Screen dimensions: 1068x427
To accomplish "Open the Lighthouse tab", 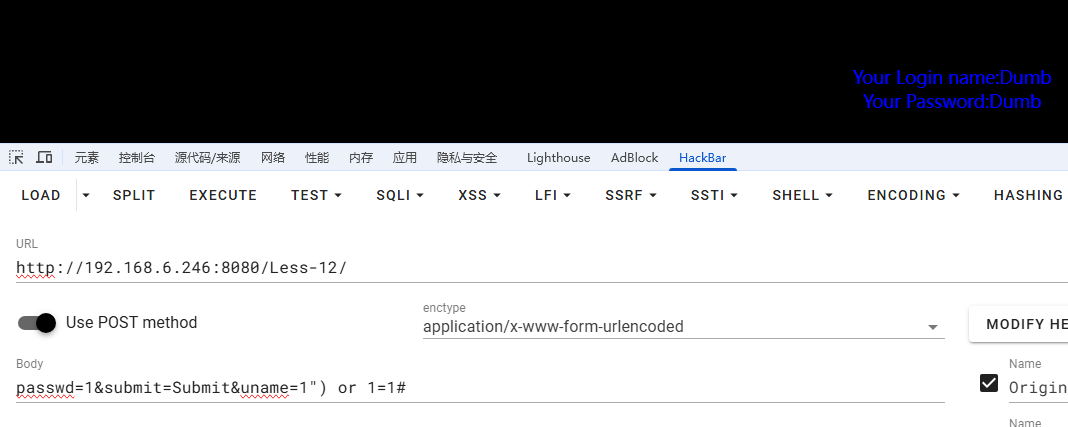I will point(558,157).
